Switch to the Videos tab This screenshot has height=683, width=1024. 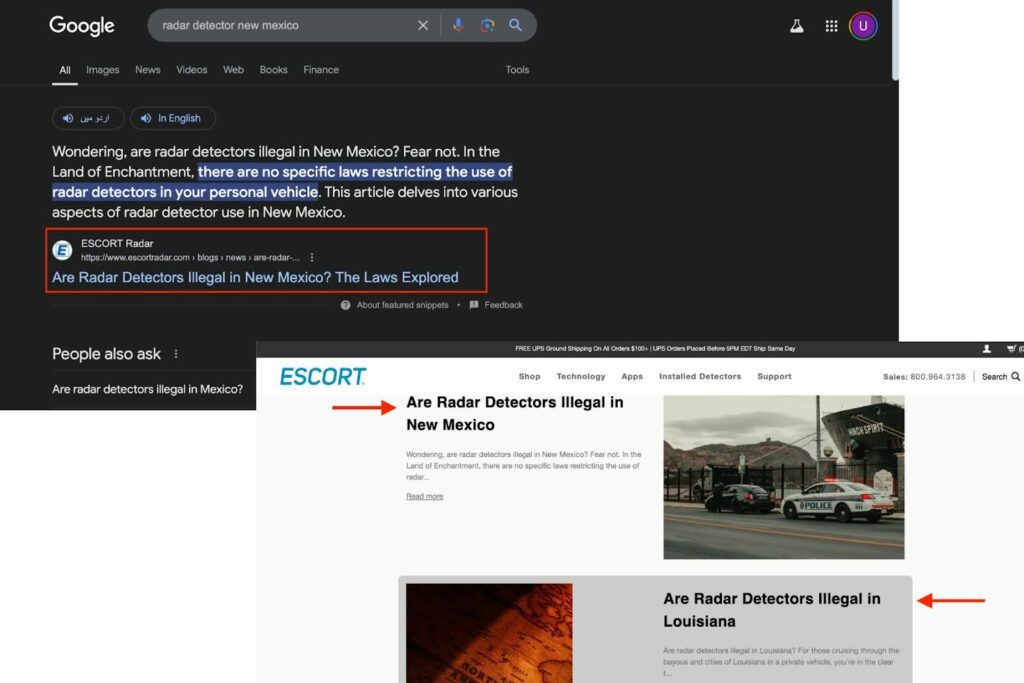coord(191,70)
